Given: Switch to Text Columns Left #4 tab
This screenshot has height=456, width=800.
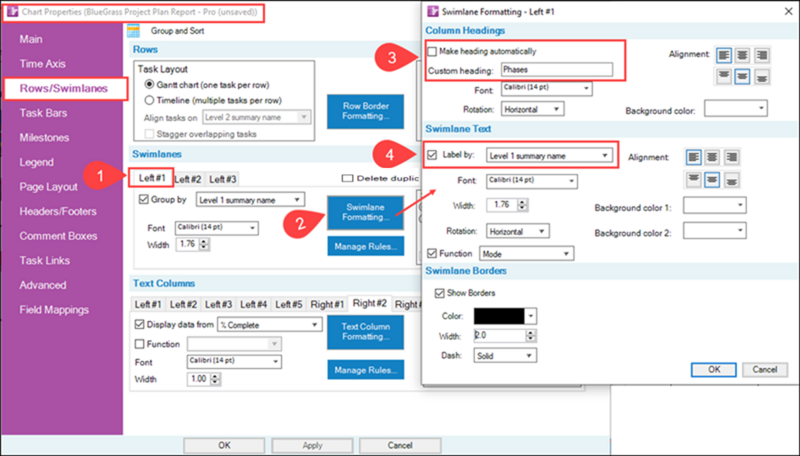Looking at the screenshot, I should pyautogui.click(x=254, y=305).
